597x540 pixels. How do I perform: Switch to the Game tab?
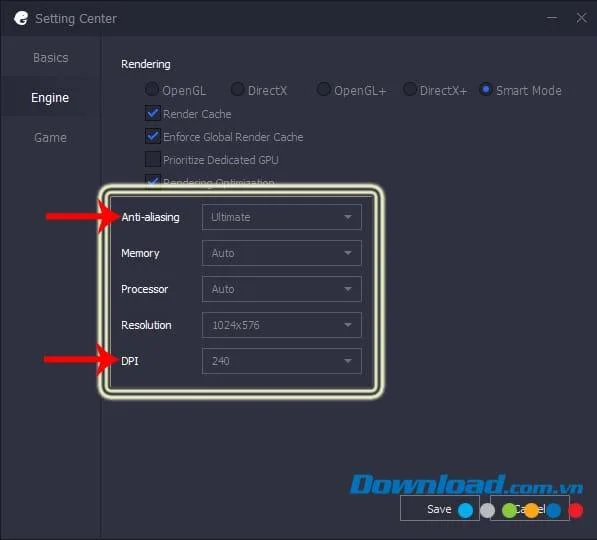51,137
